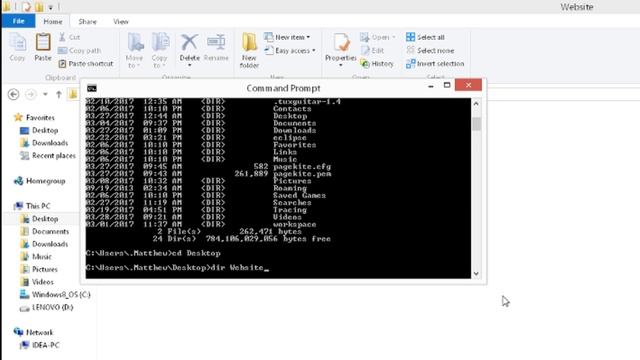This screenshot has height=360, width=640.
Task: Click Select none
Action: (x=430, y=51)
